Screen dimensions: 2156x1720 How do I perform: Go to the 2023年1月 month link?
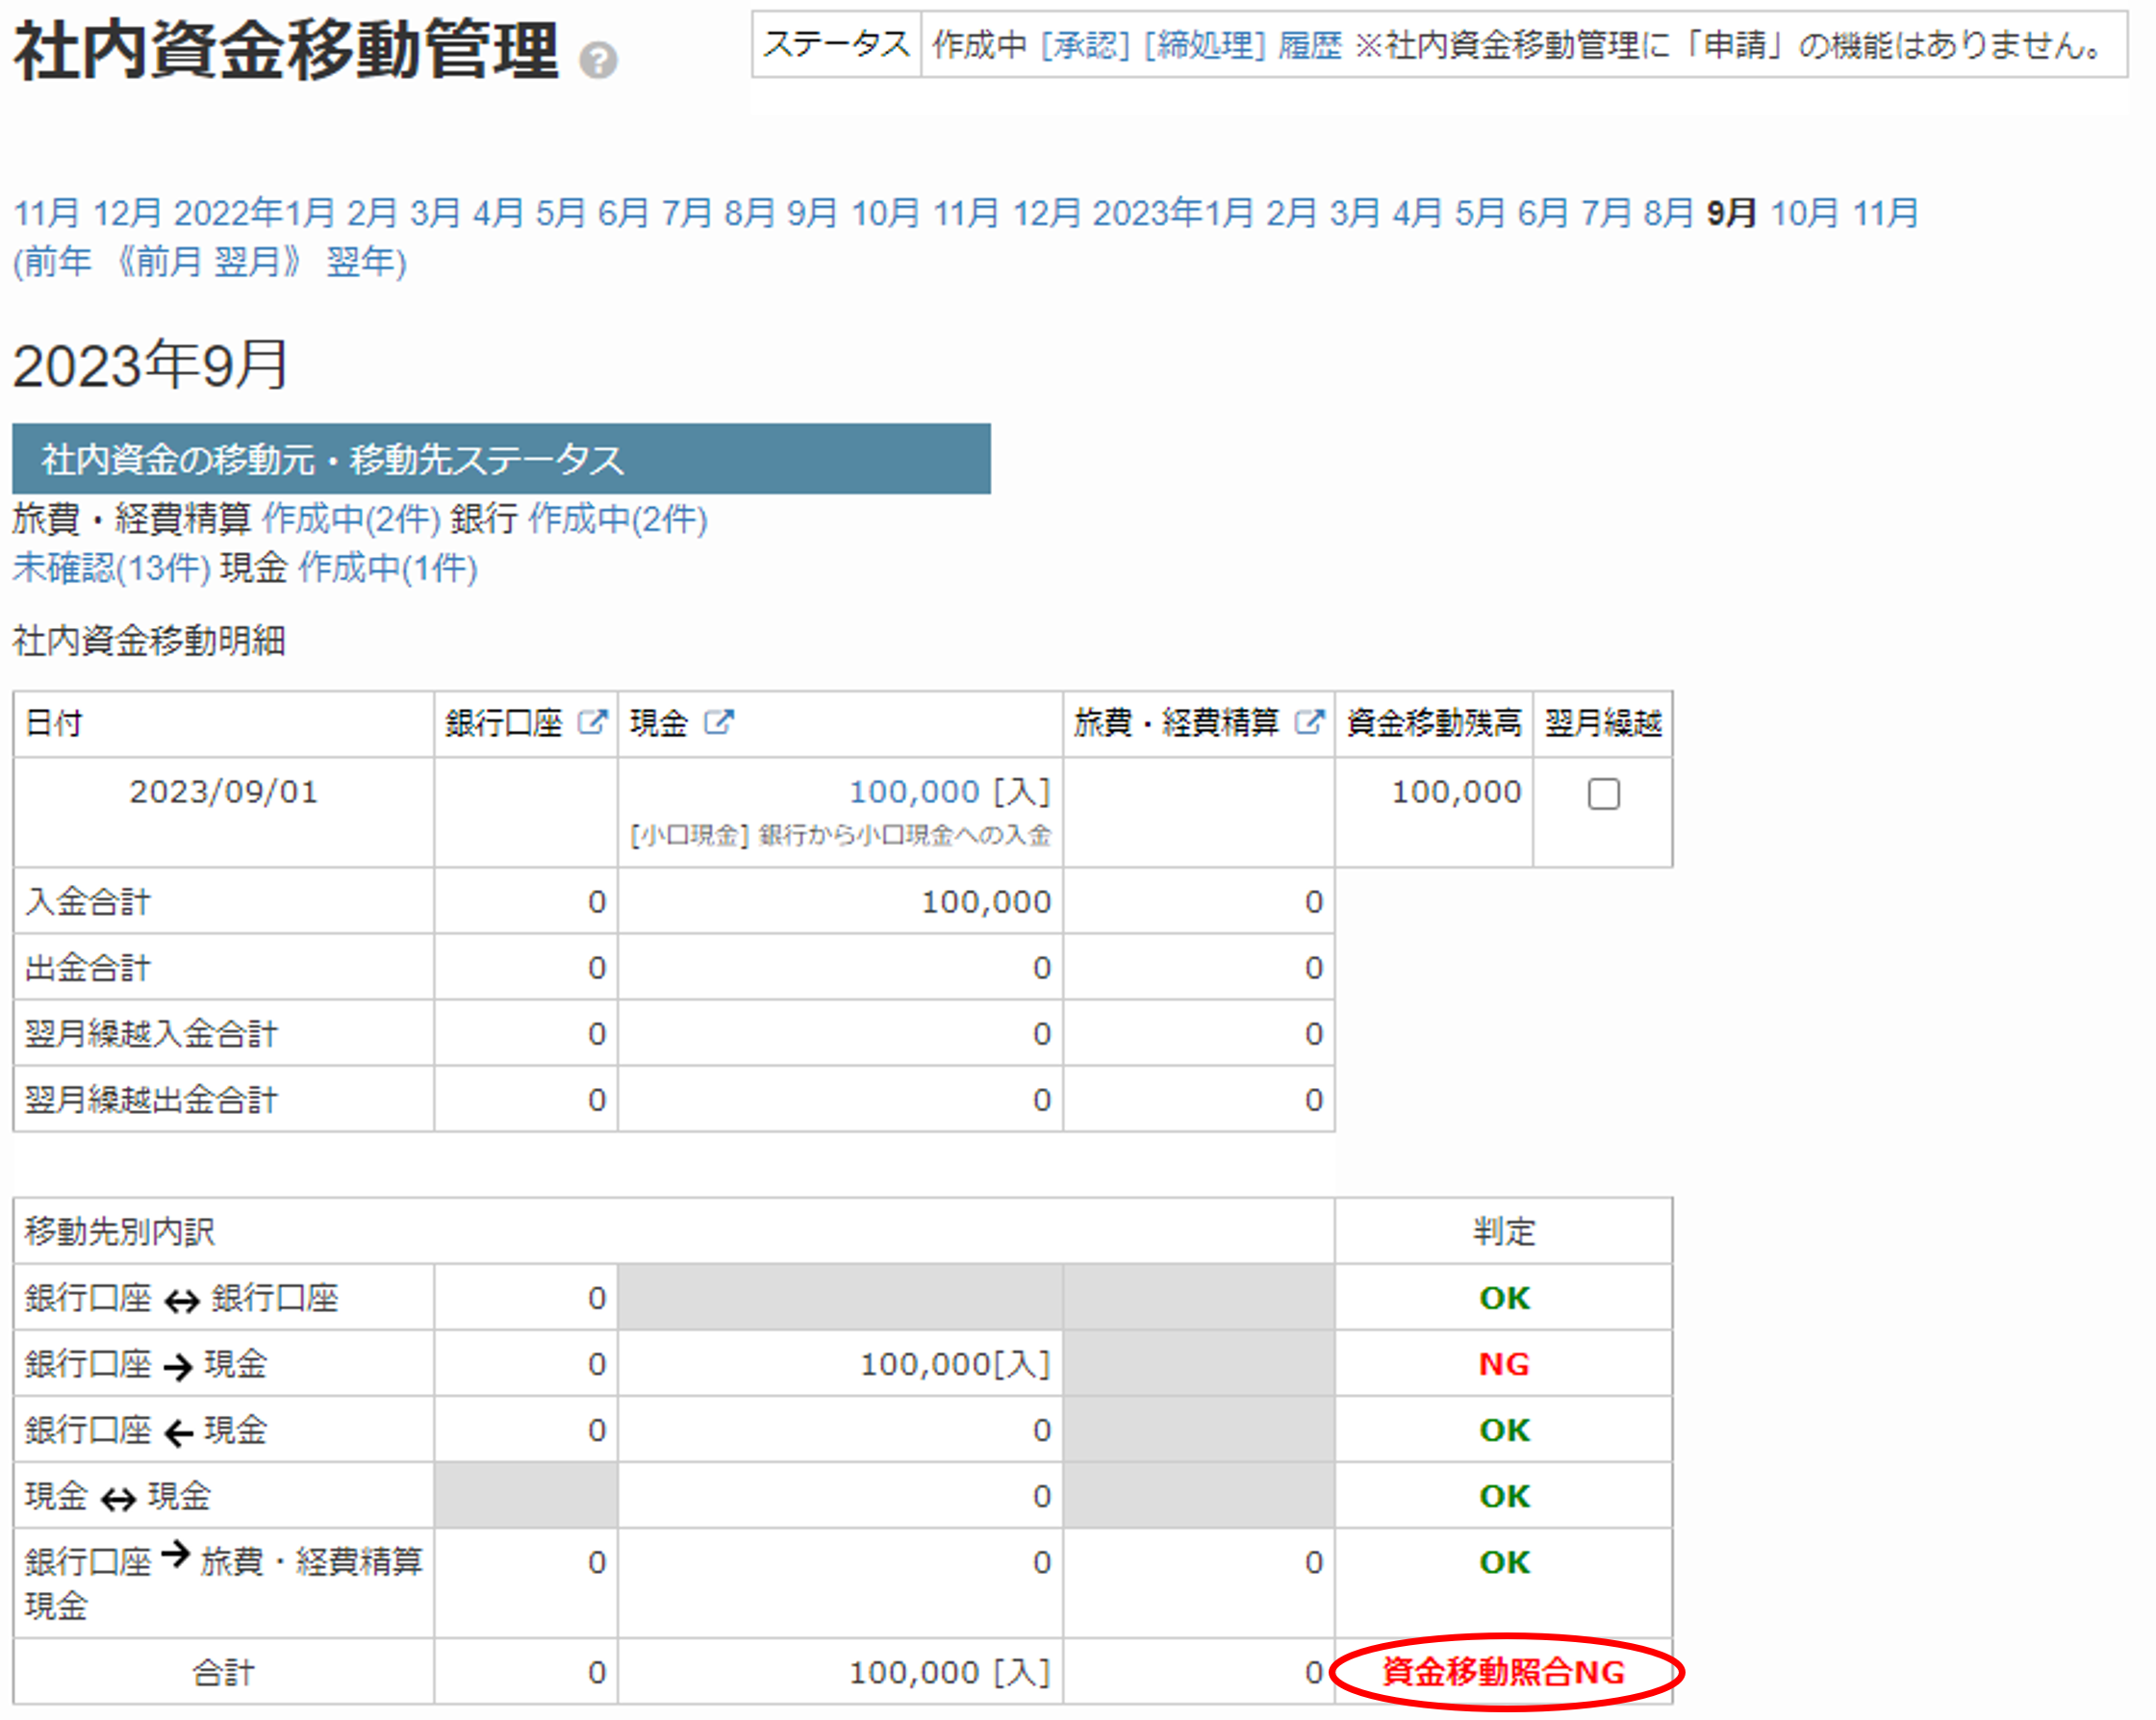1173,213
